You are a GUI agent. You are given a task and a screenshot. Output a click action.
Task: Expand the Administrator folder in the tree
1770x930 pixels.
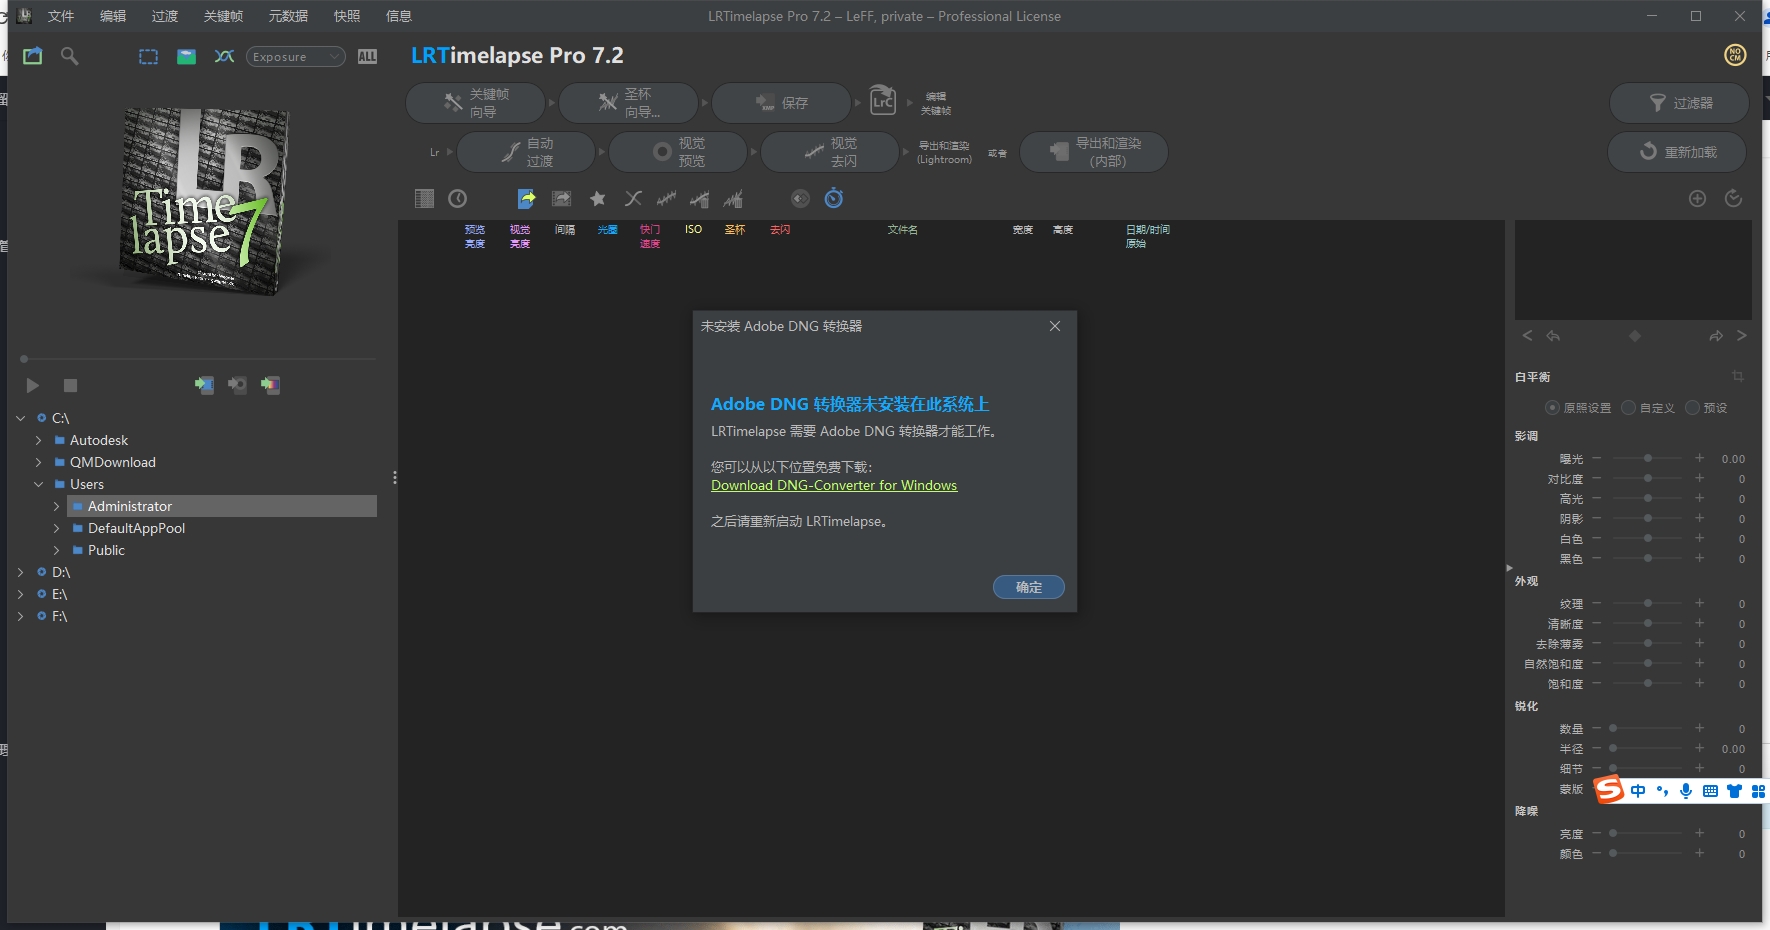coord(57,507)
